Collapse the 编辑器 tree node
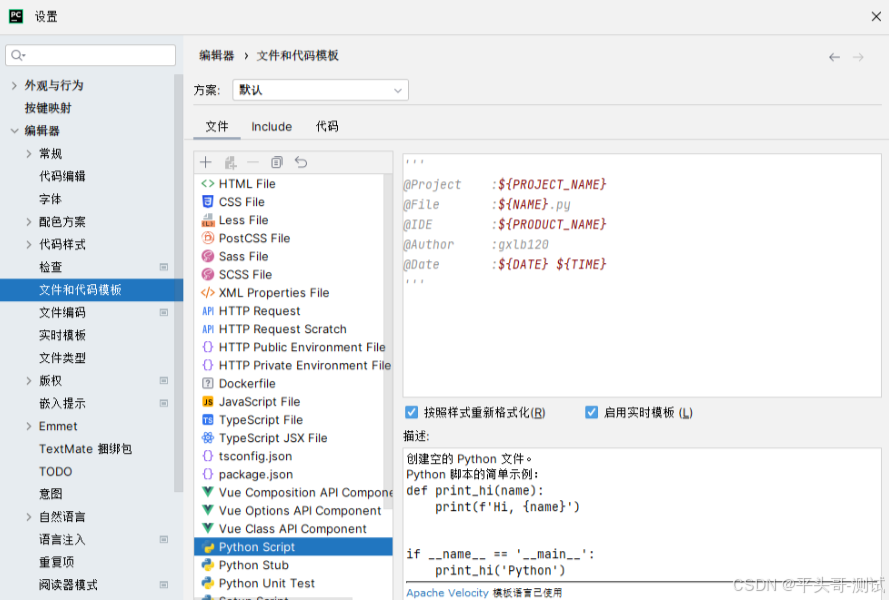Image resolution: width=889 pixels, height=600 pixels. click(x=14, y=131)
